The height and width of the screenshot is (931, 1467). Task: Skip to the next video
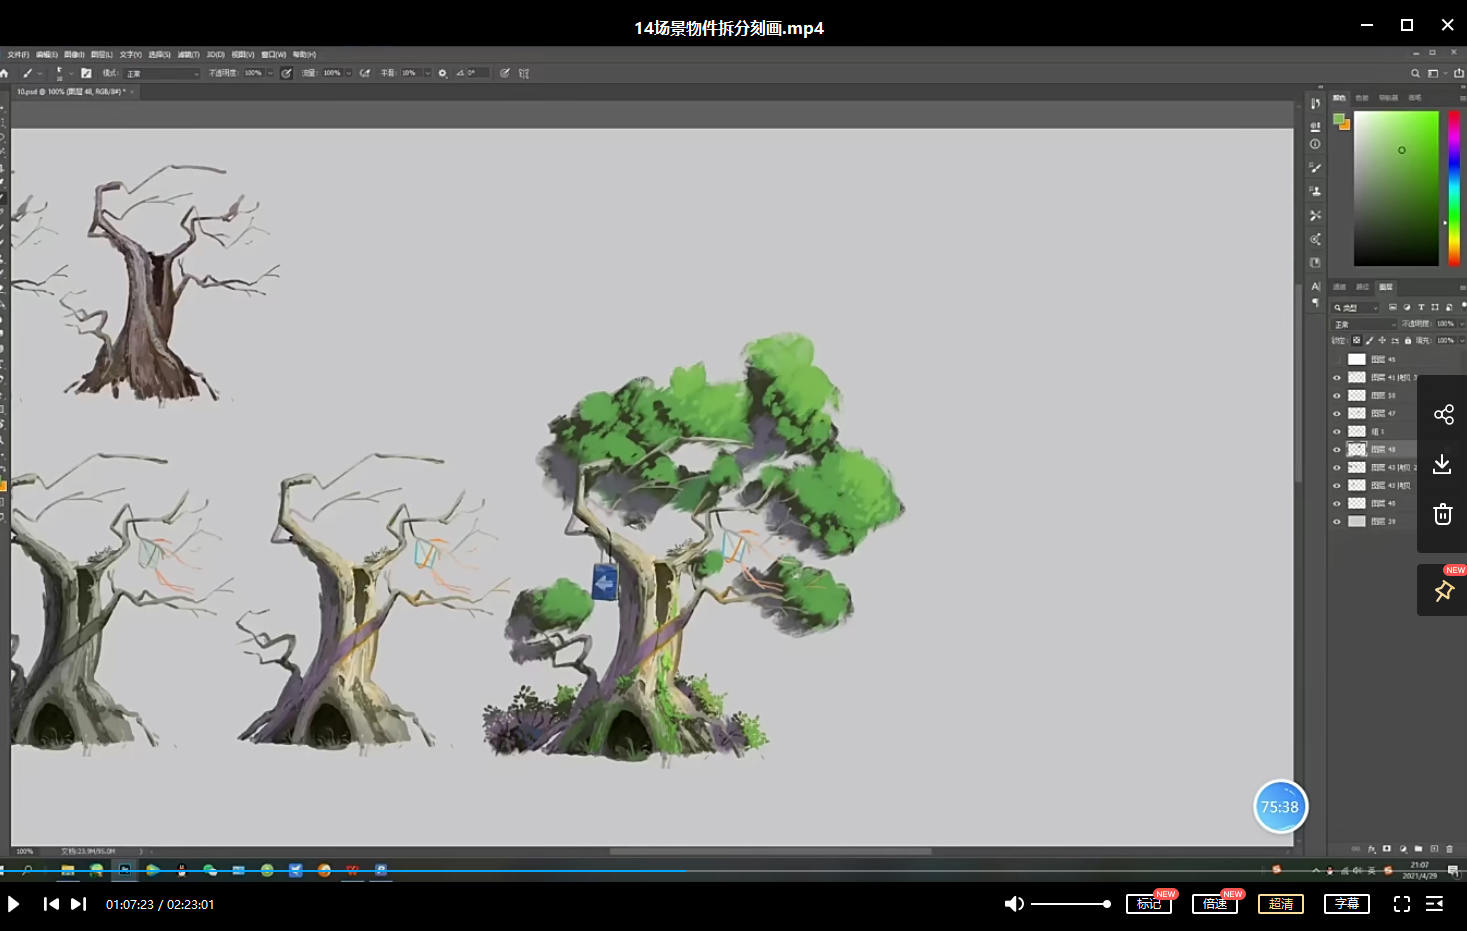click(78, 904)
